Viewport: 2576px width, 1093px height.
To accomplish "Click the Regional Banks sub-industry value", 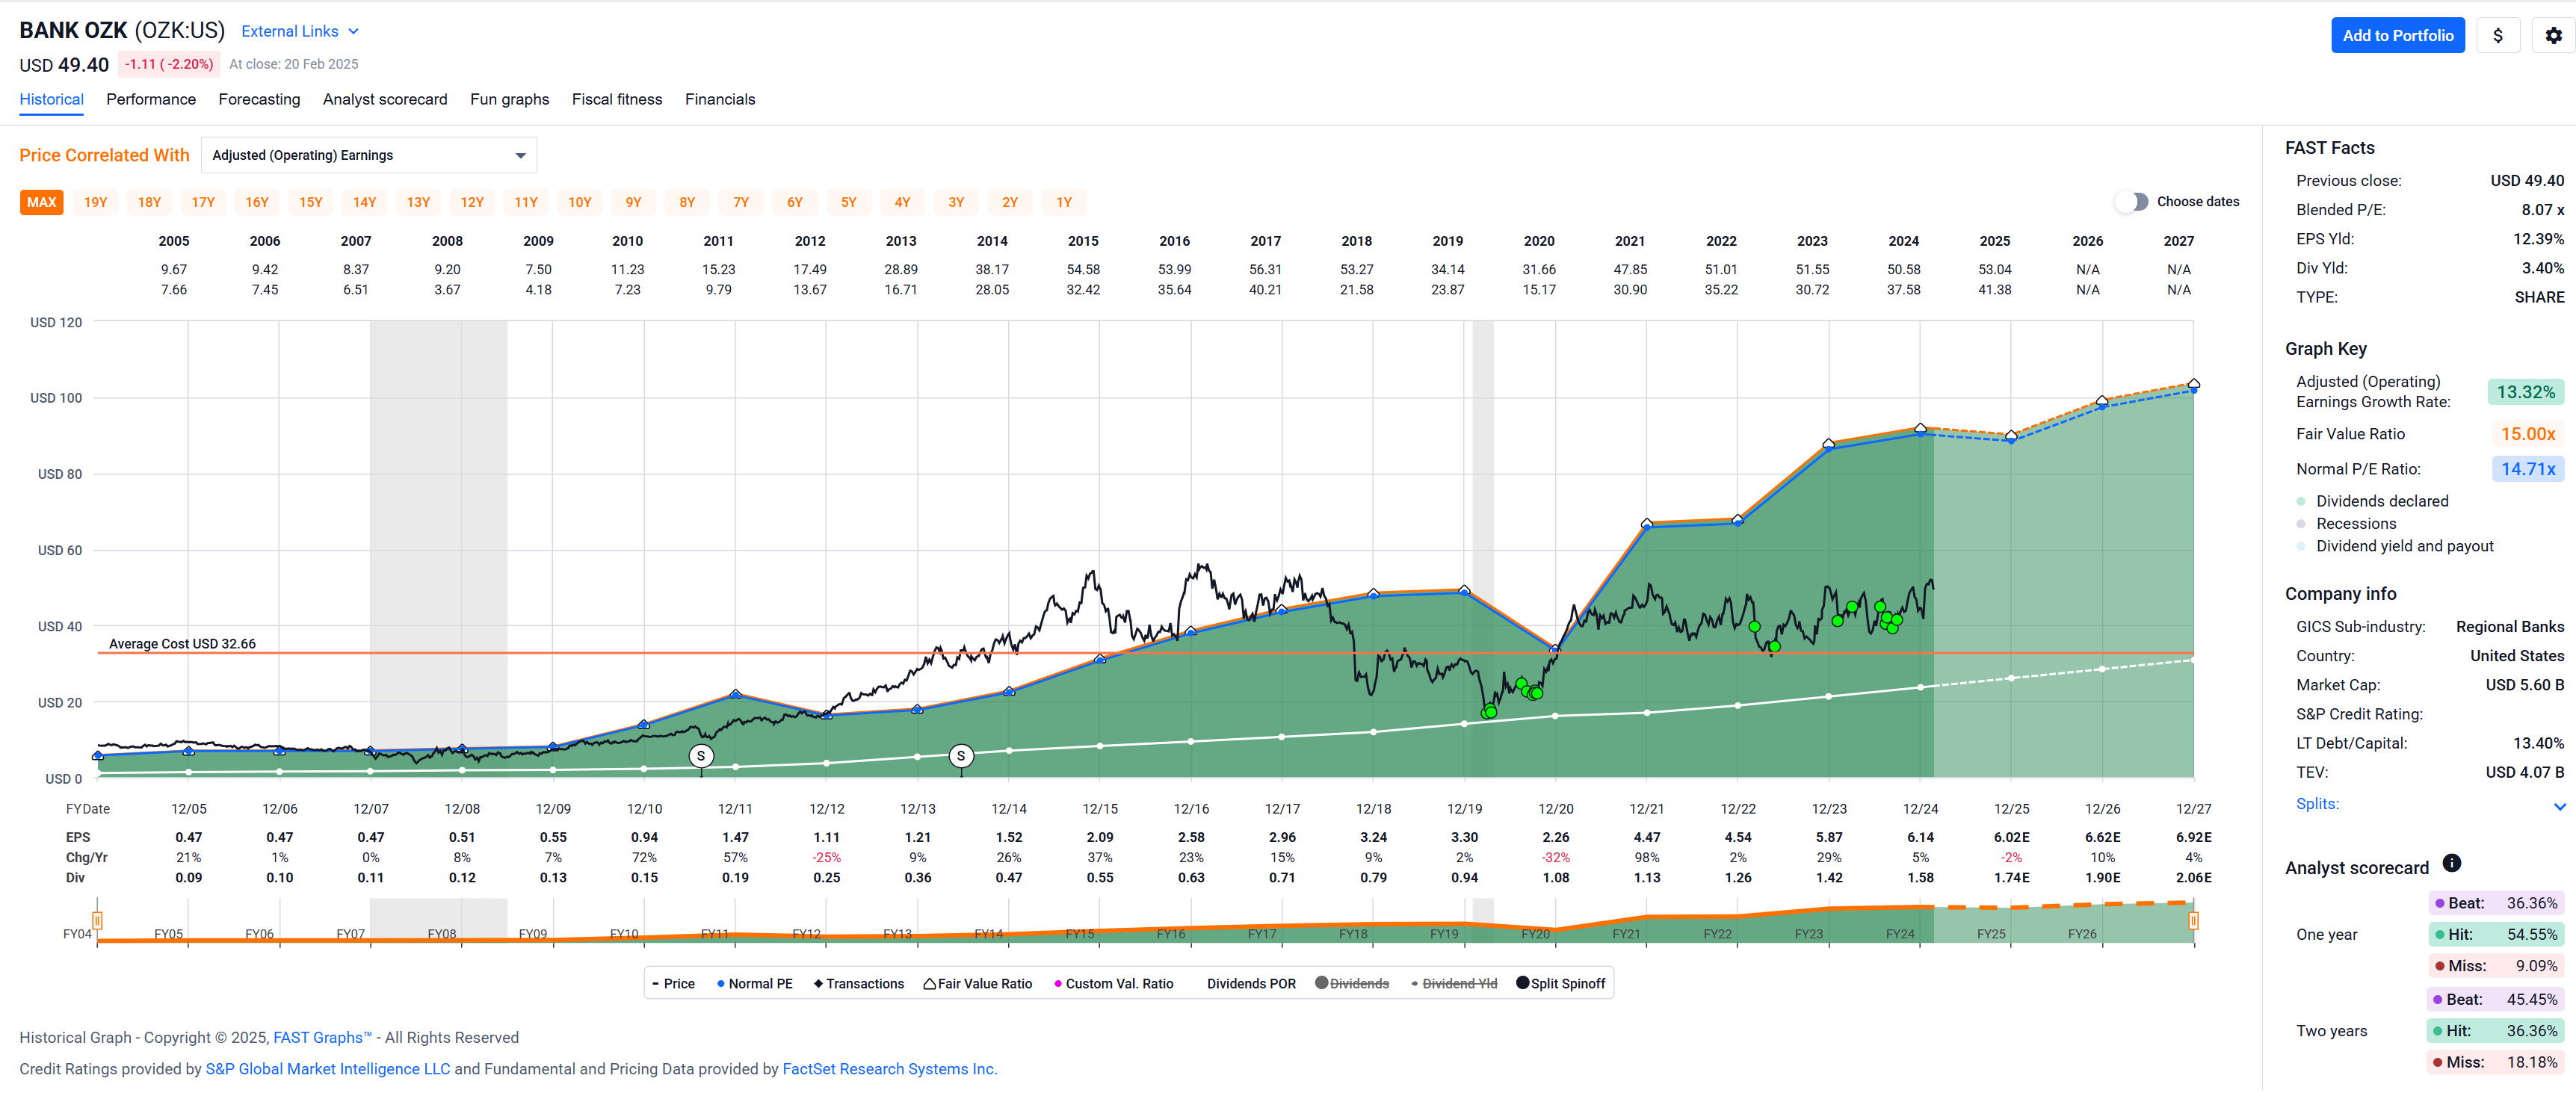I will tap(2509, 627).
